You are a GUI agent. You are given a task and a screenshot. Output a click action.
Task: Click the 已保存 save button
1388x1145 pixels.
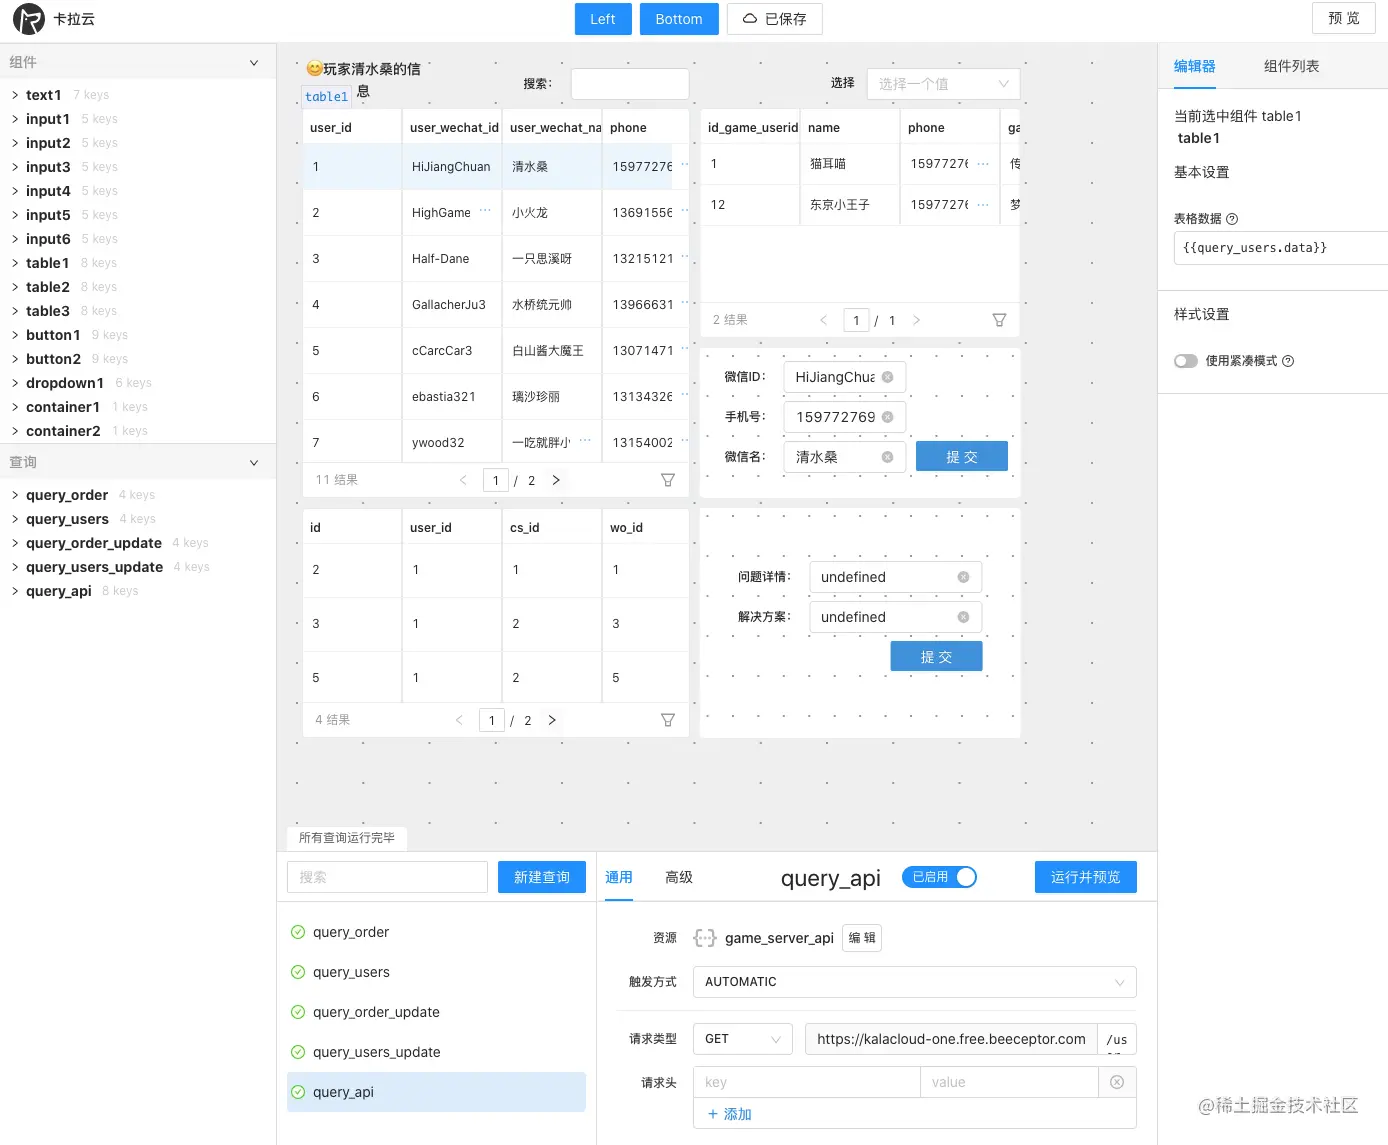[x=774, y=19]
